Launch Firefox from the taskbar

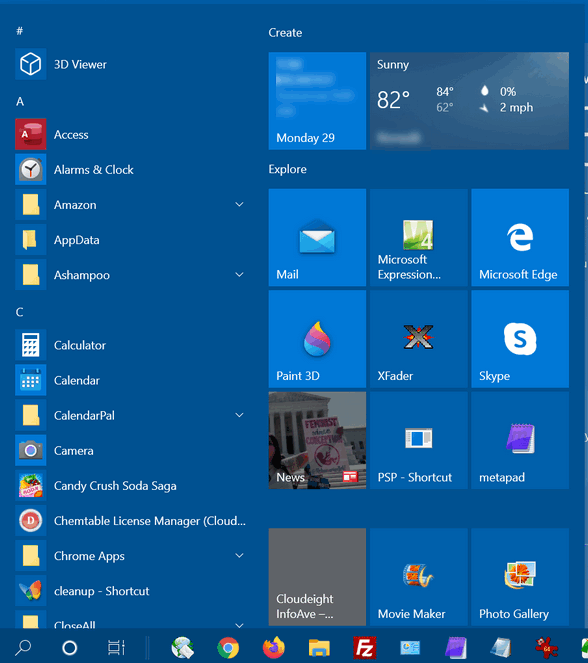tap(273, 647)
